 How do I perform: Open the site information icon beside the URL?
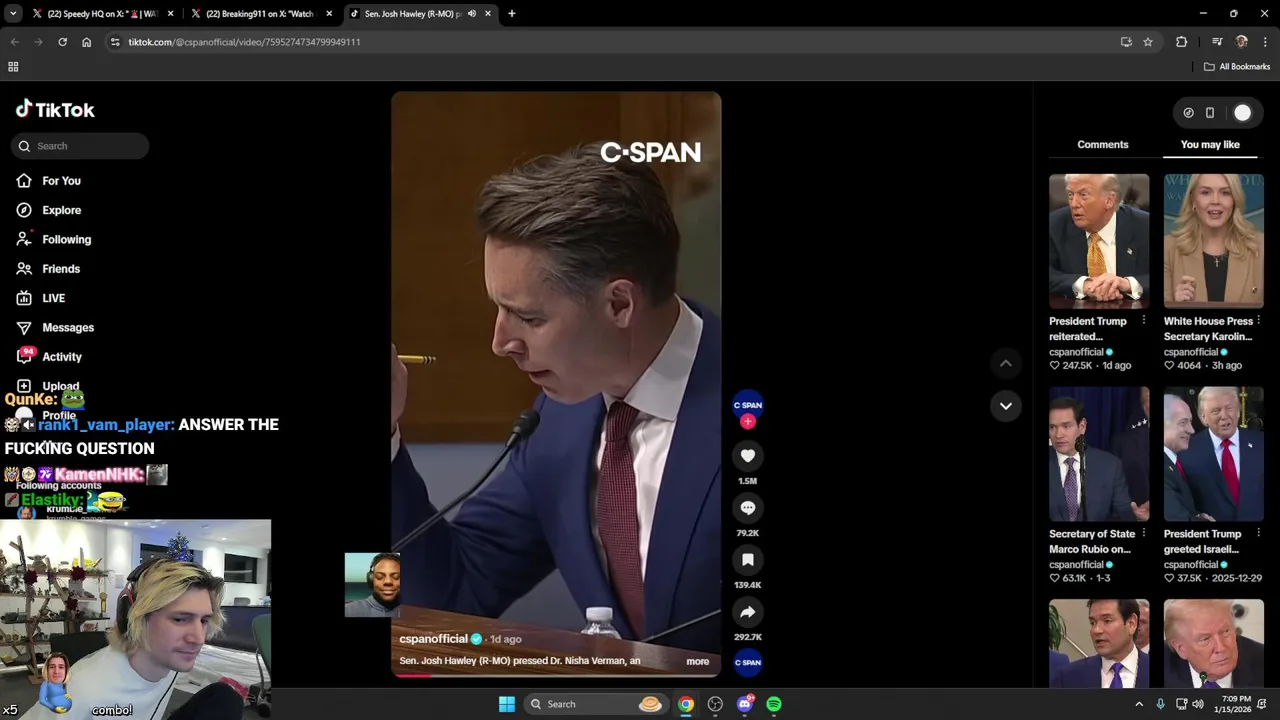coord(115,42)
